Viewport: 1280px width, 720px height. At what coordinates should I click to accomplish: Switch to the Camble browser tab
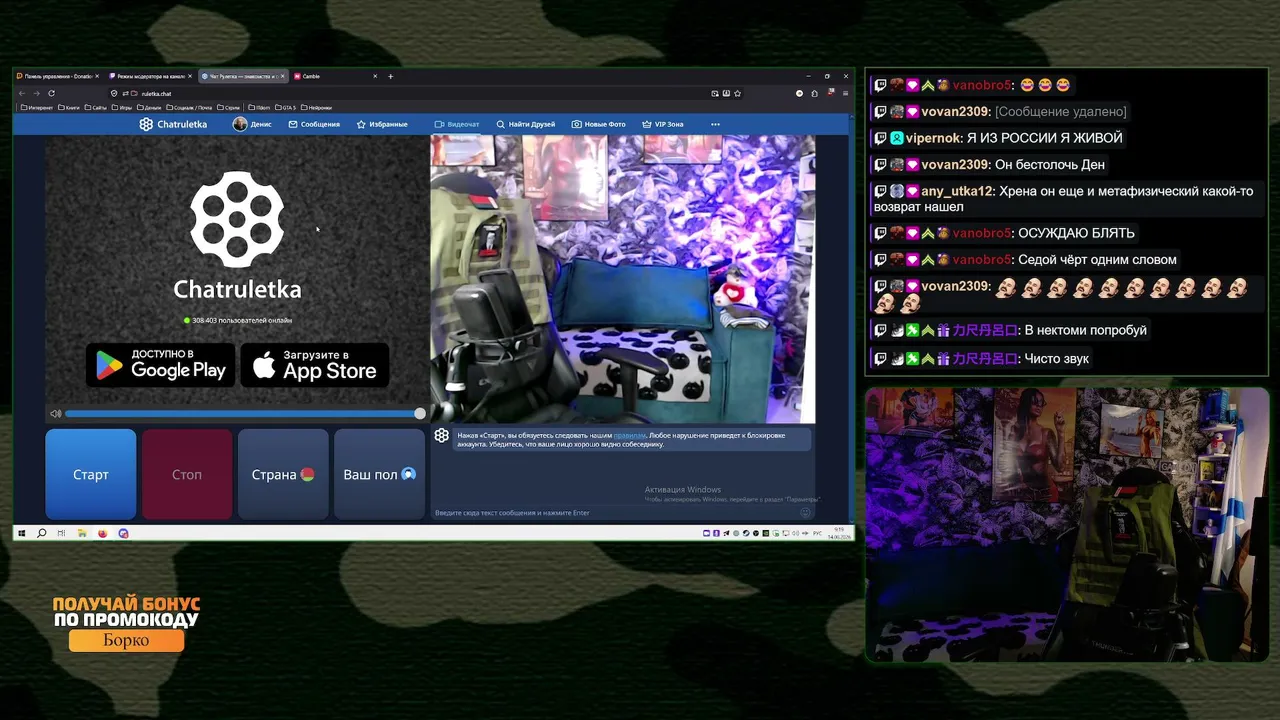(x=335, y=76)
